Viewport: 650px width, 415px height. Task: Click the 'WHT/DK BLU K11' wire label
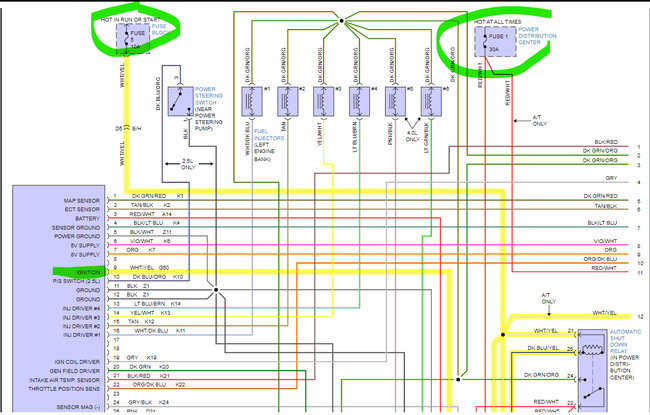tap(160, 331)
